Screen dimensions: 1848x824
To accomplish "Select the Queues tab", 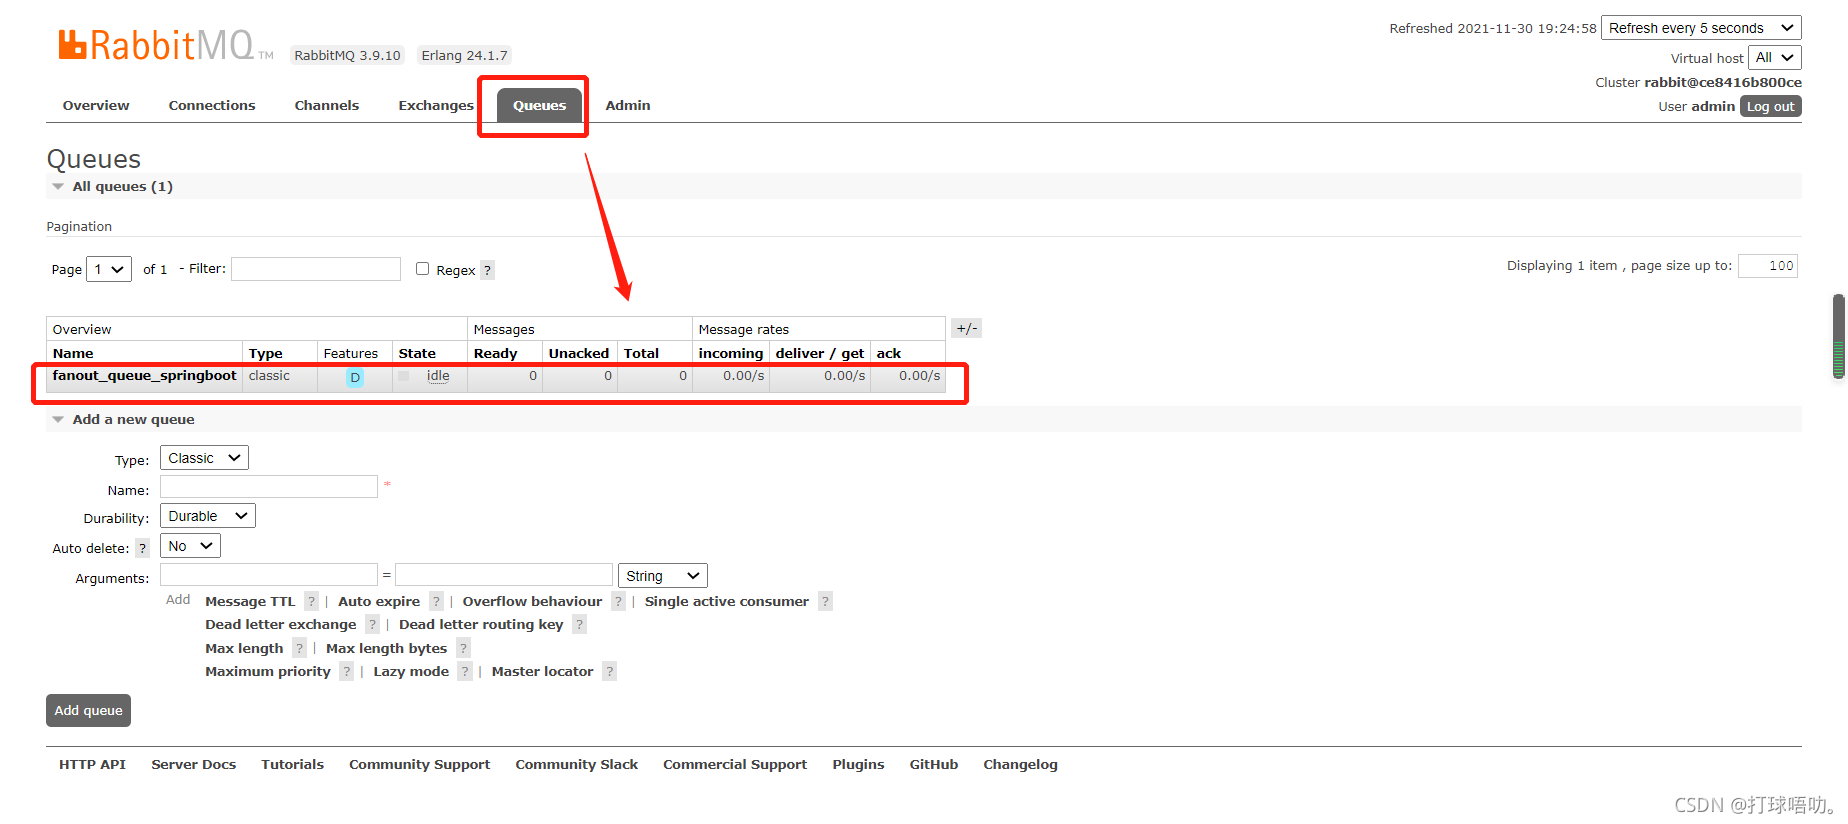I will point(539,105).
